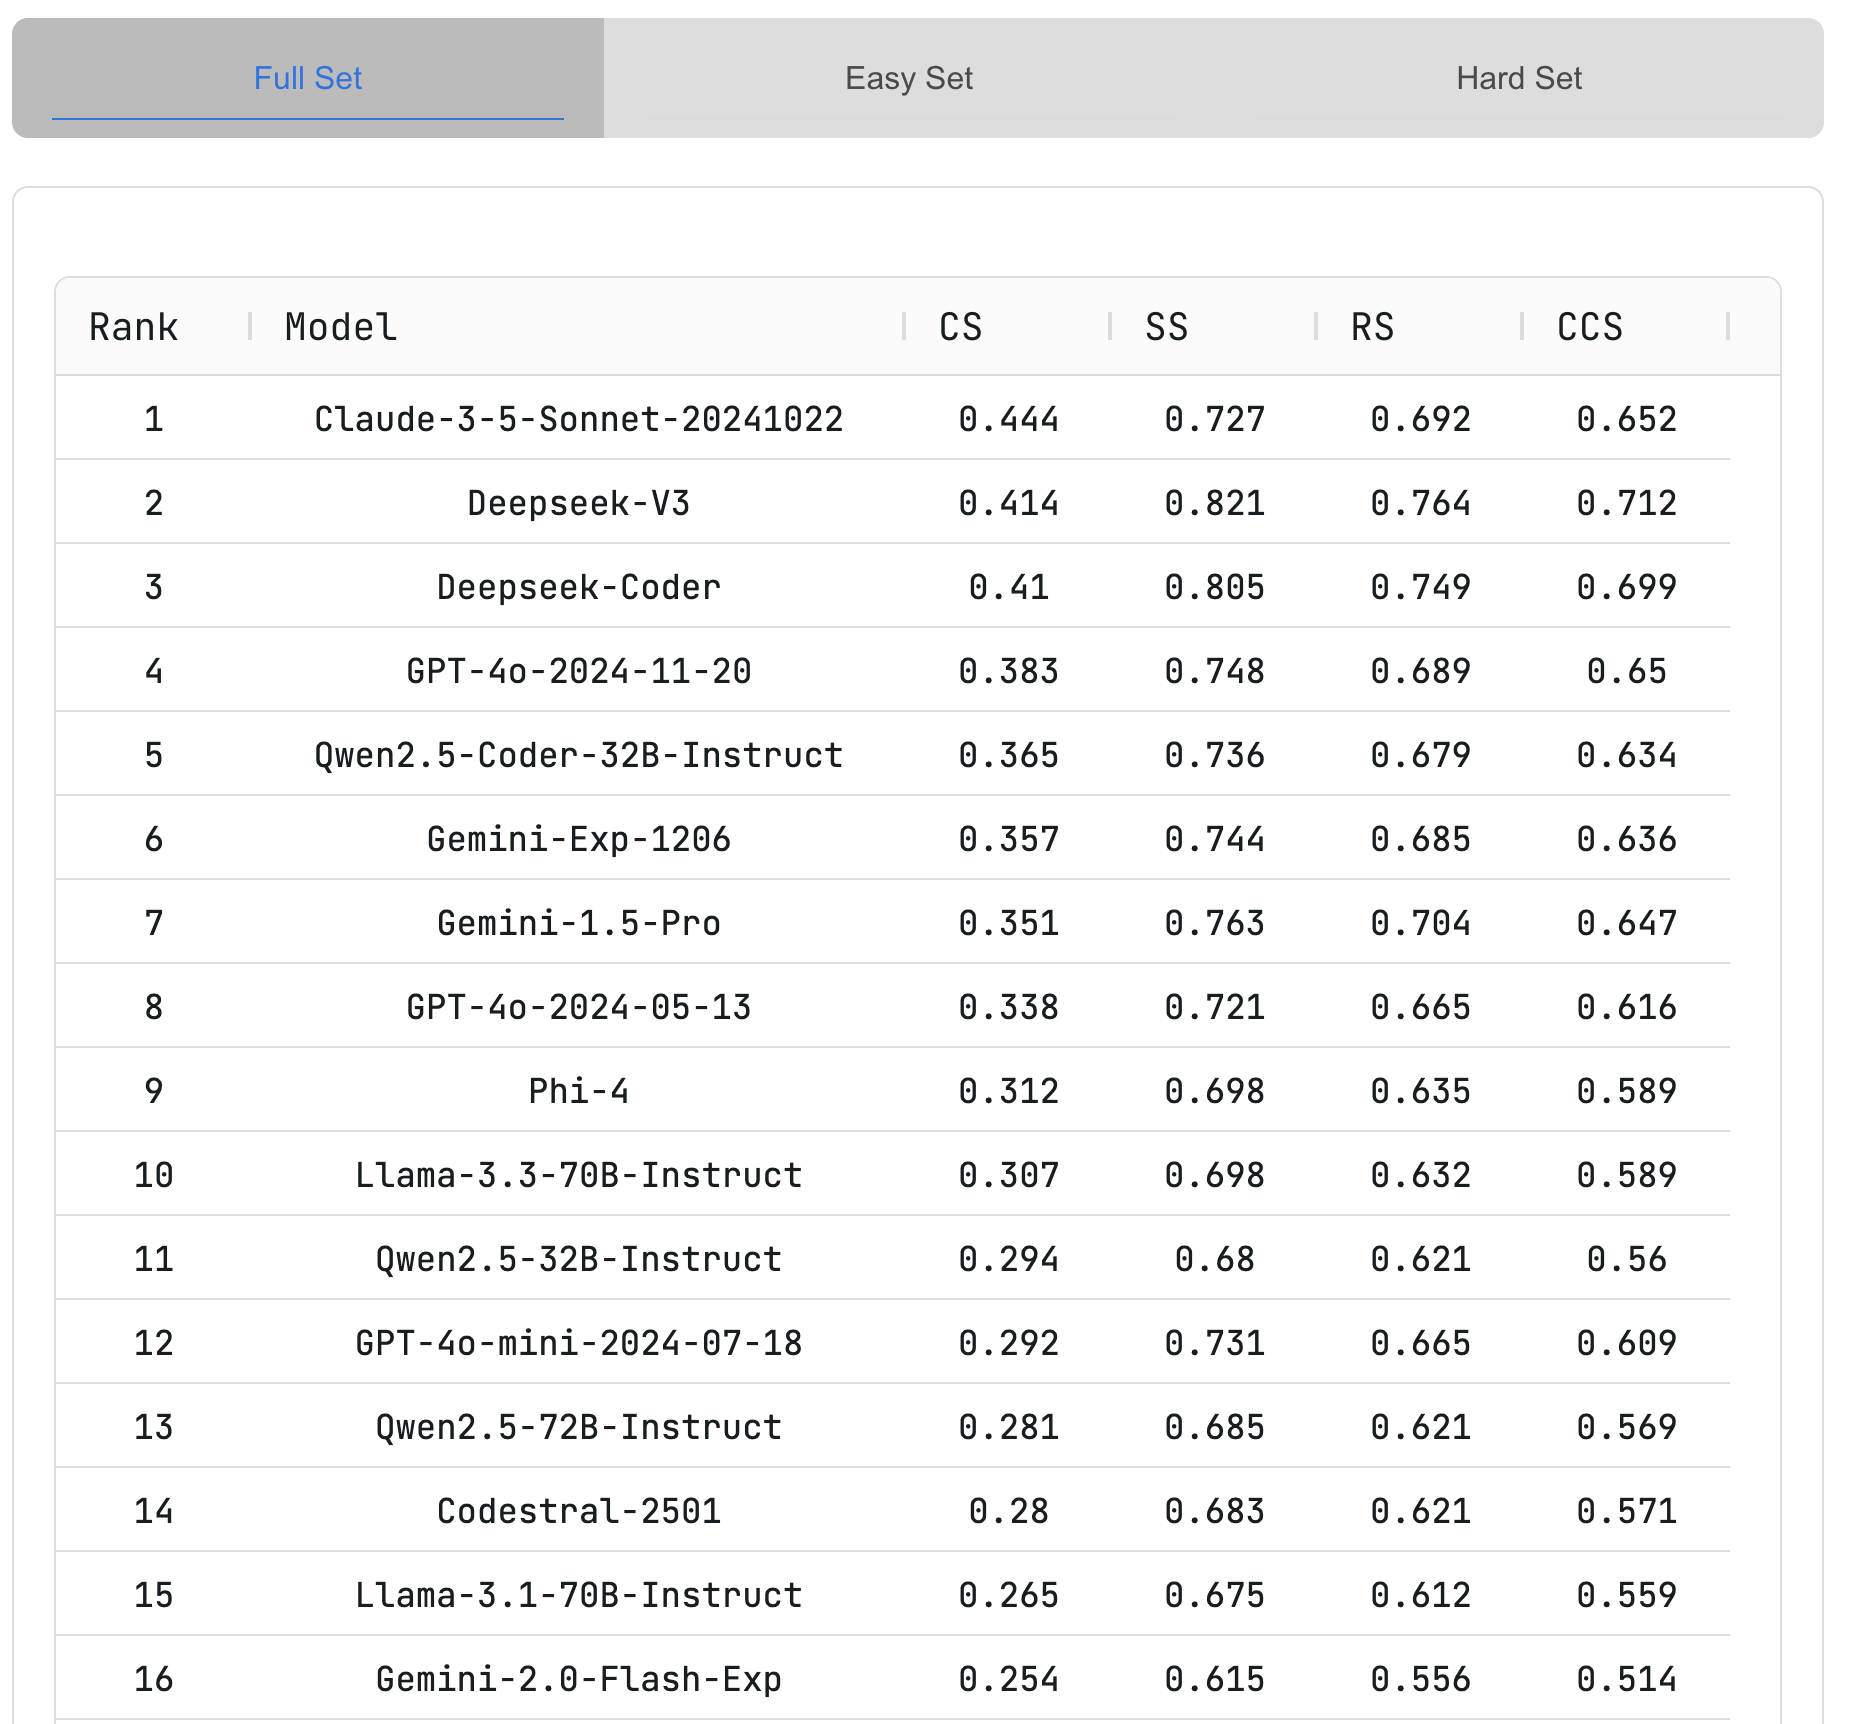Click CS value 0.281 for Qwen2.5-72B-Instruct

pyautogui.click(x=1009, y=1427)
